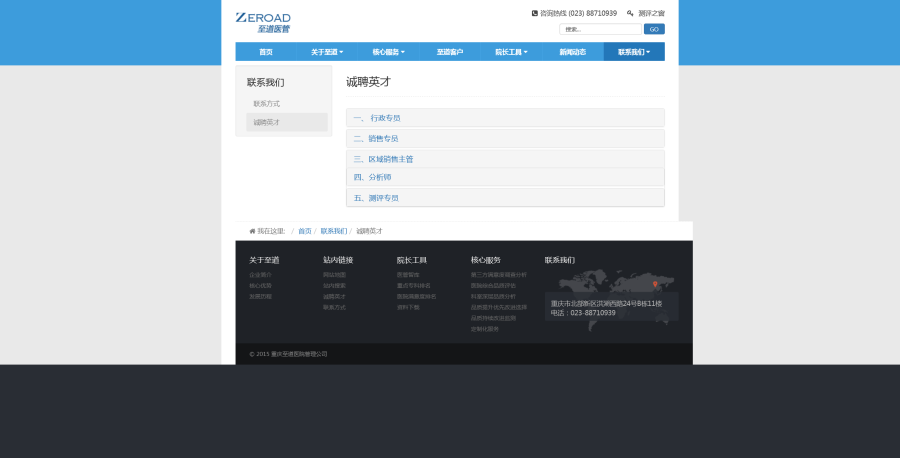Open 诚聘英才 under footer 站内链接
The width and height of the screenshot is (900, 458).
tap(335, 297)
